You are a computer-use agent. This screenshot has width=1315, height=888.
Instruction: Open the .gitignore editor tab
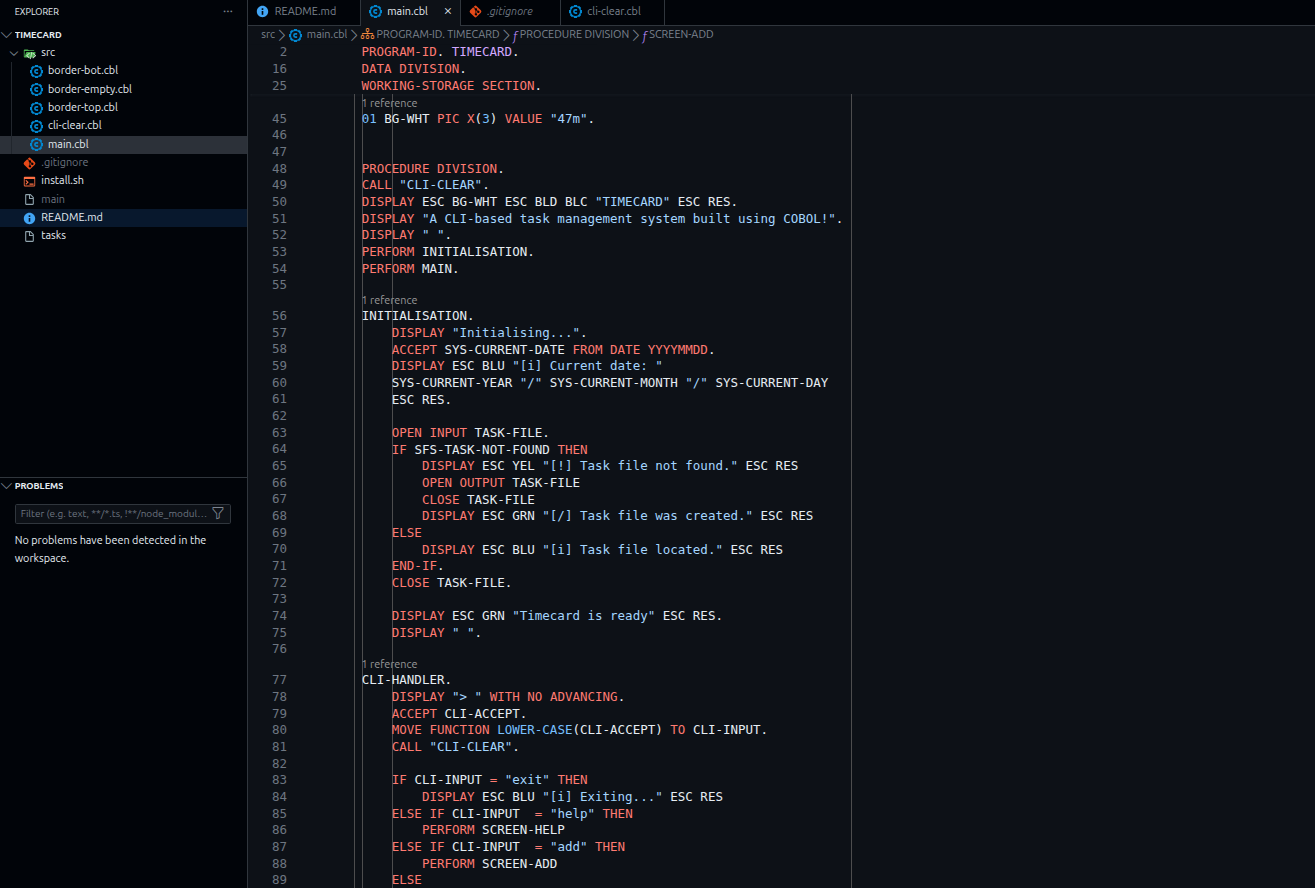tap(508, 12)
